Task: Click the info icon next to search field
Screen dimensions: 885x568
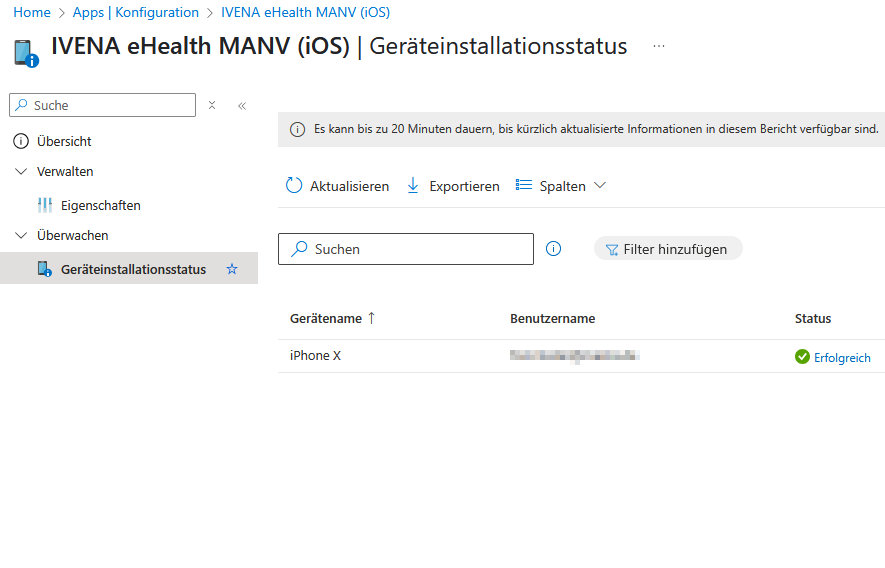Action: coord(554,249)
